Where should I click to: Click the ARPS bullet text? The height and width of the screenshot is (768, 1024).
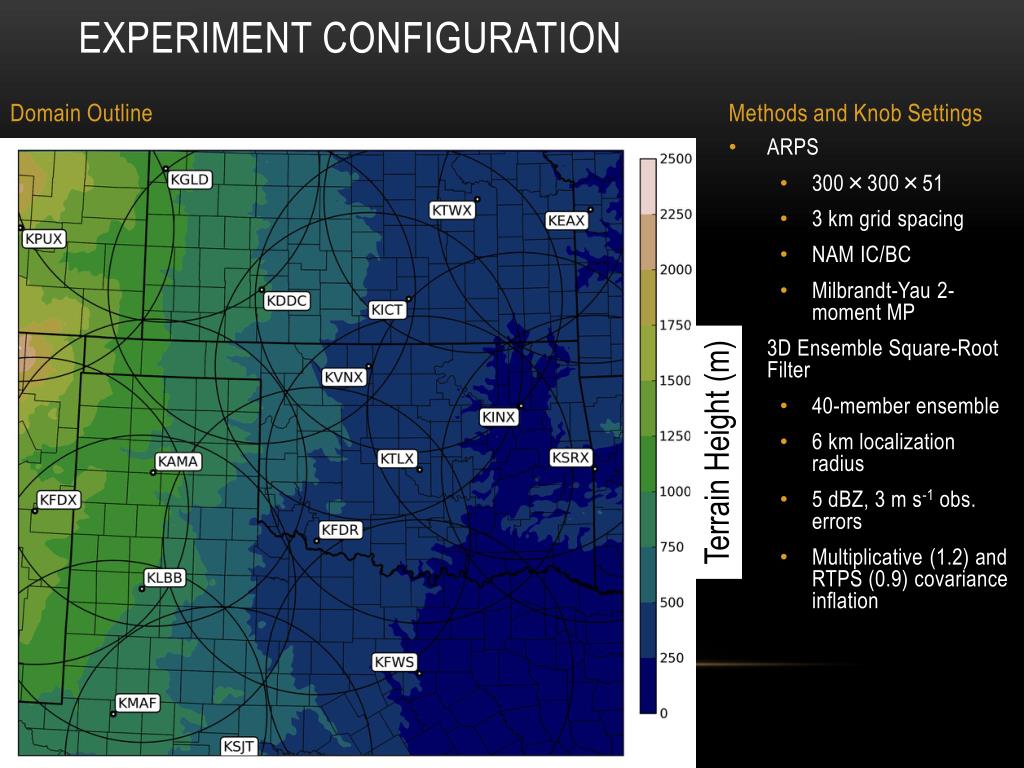(x=792, y=147)
